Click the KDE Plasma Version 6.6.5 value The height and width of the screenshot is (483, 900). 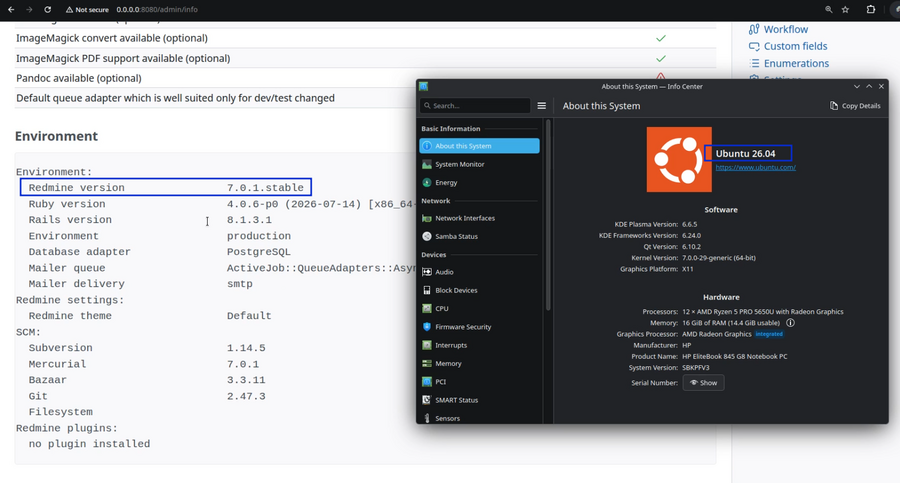point(689,225)
